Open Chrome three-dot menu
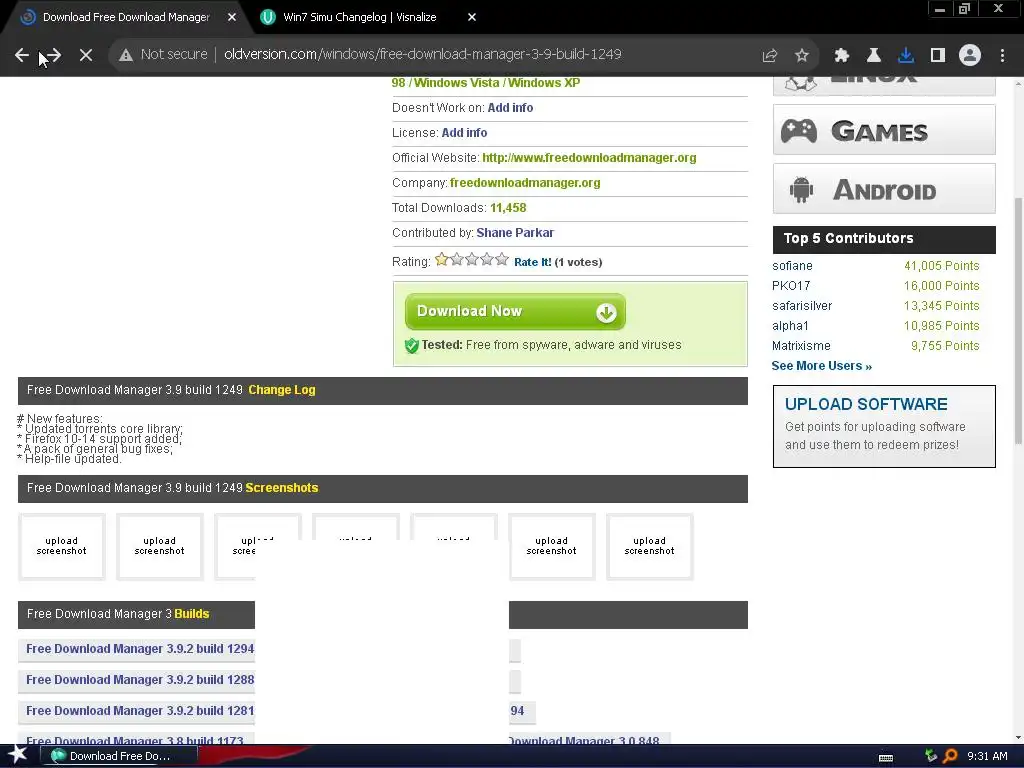 tap(1002, 55)
